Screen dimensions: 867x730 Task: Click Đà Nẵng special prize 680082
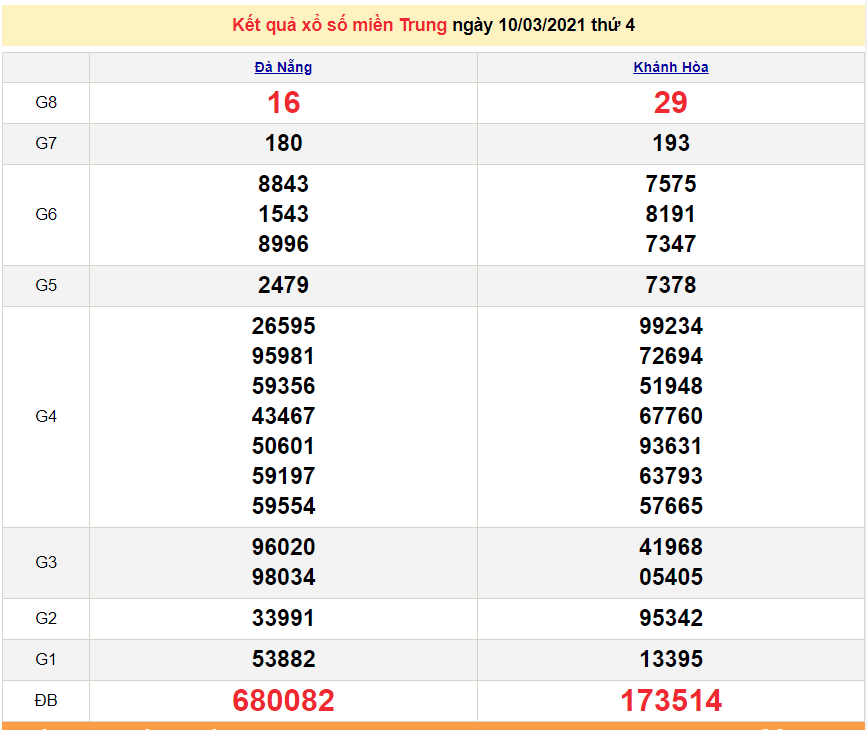tap(283, 701)
